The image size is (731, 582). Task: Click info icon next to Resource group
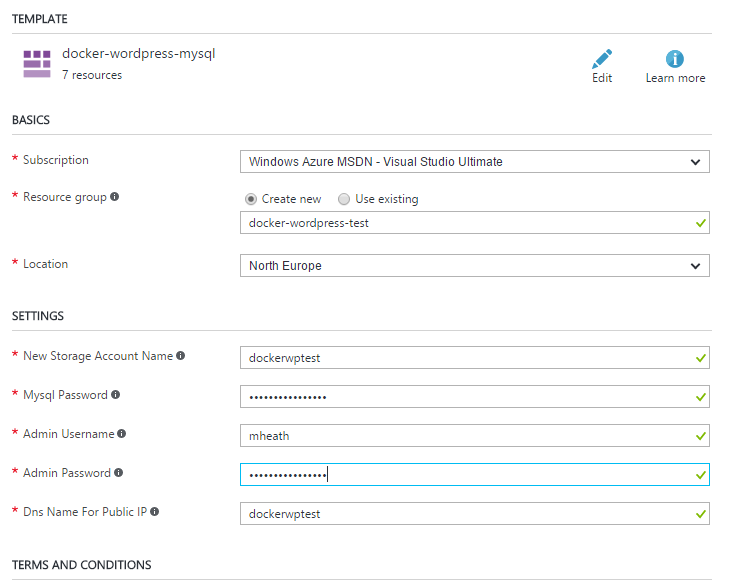click(115, 197)
